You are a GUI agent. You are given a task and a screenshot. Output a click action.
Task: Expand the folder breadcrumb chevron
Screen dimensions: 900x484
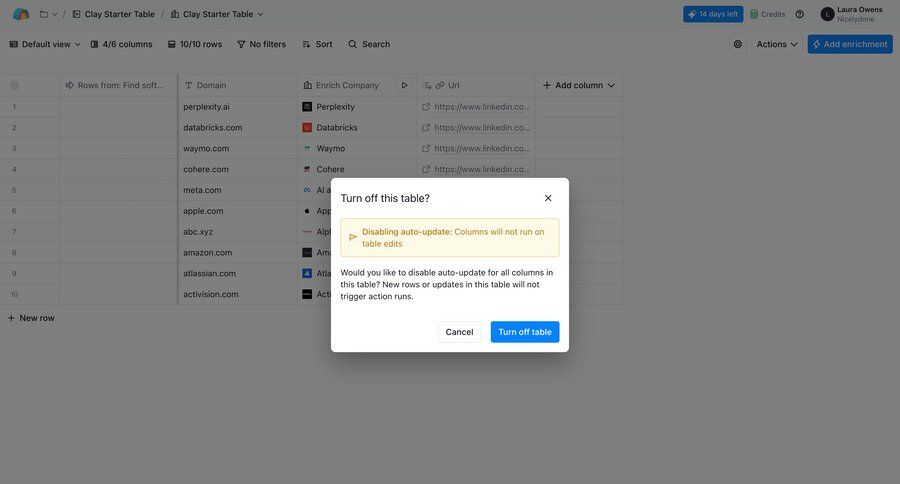[x=55, y=14]
